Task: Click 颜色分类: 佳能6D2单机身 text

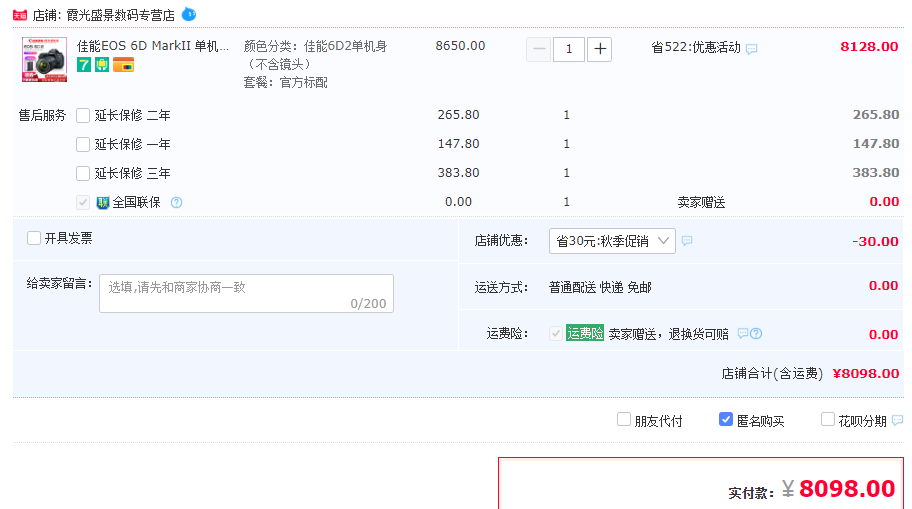Action: click(315, 55)
